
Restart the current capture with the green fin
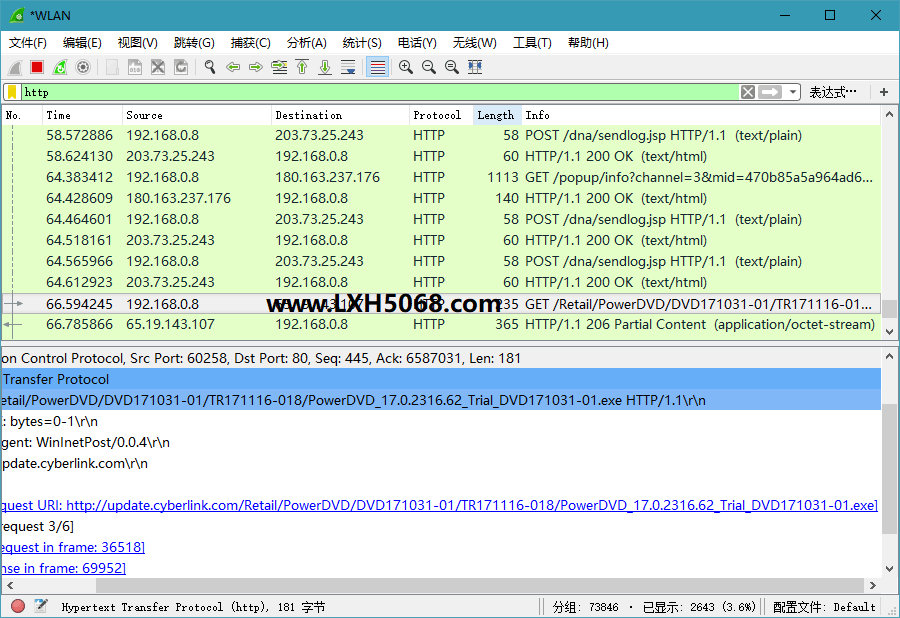click(60, 67)
